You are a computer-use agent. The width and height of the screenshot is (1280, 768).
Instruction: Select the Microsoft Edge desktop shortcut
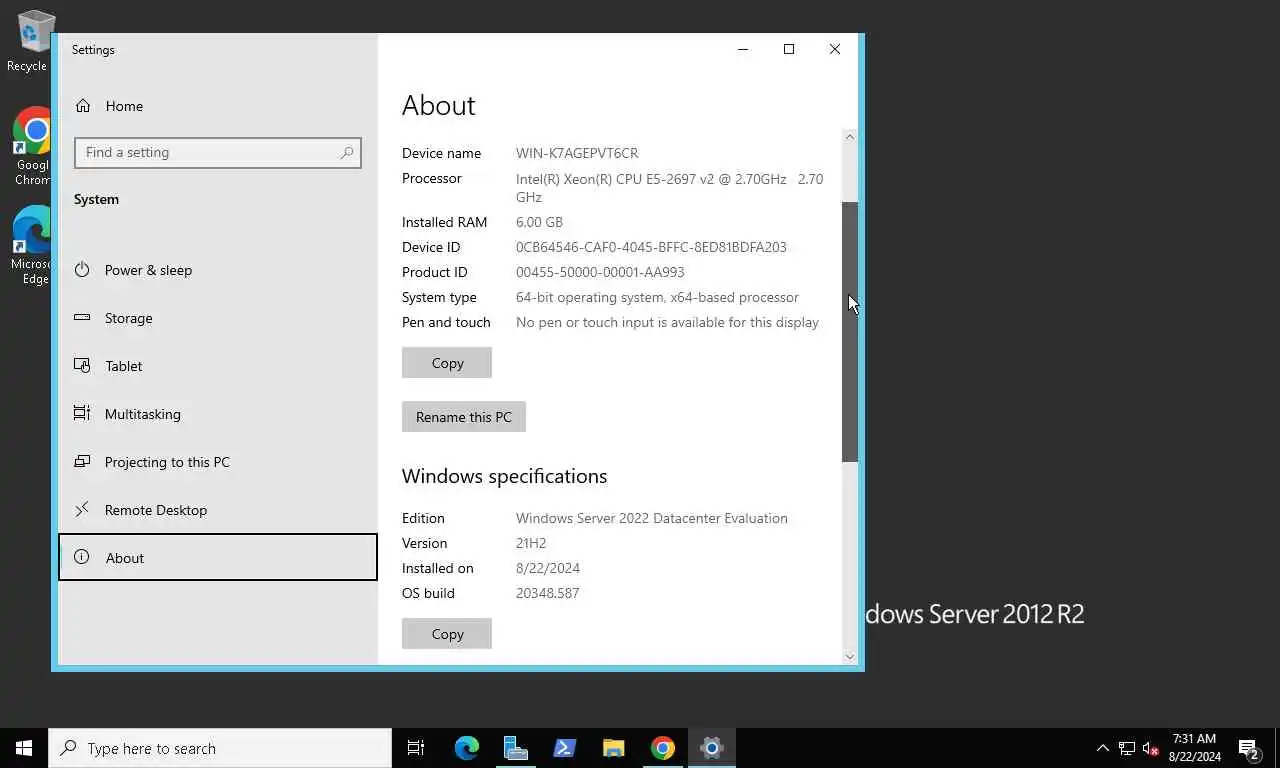point(30,246)
